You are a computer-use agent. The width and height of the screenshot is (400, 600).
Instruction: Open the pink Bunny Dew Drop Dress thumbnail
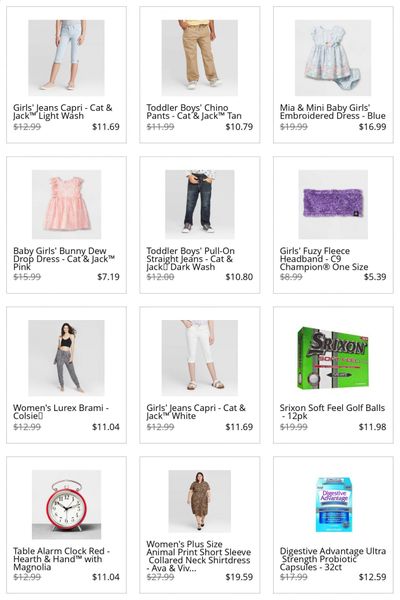click(x=66, y=204)
